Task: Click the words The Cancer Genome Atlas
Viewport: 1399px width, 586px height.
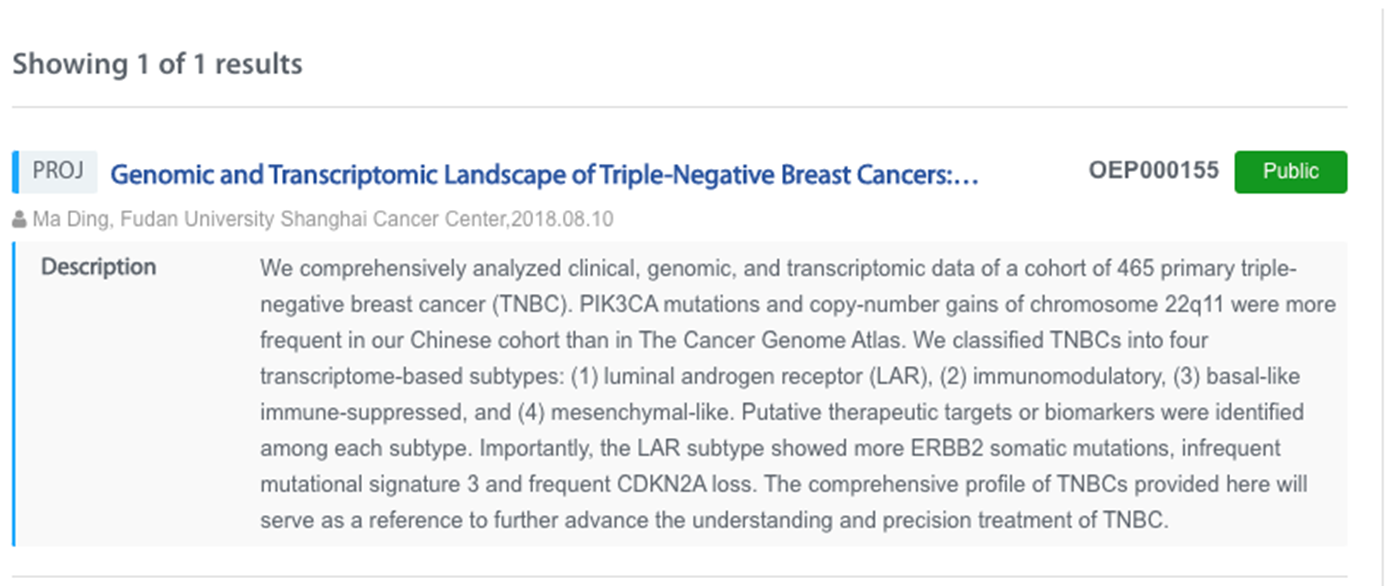Action: (x=736, y=340)
